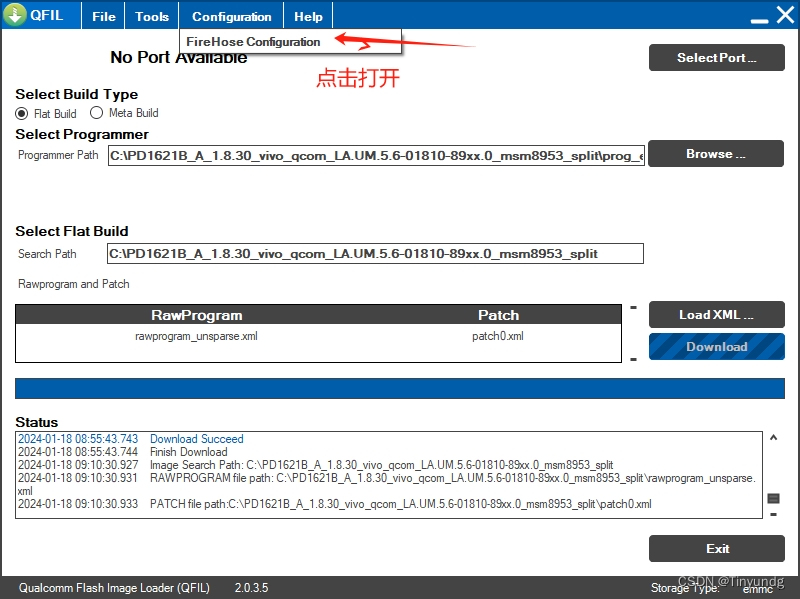Click the Image Search Path log line
800x599 pixels.
tap(381, 465)
